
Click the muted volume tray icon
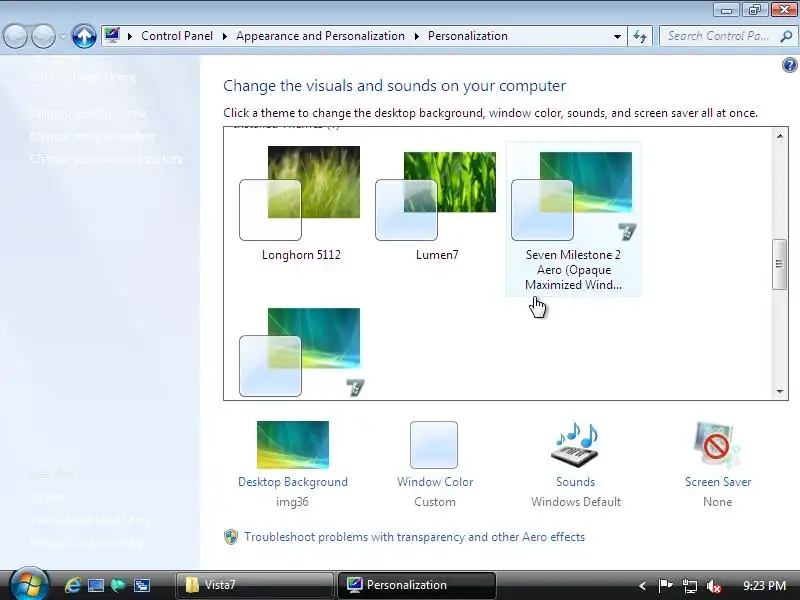point(714,586)
